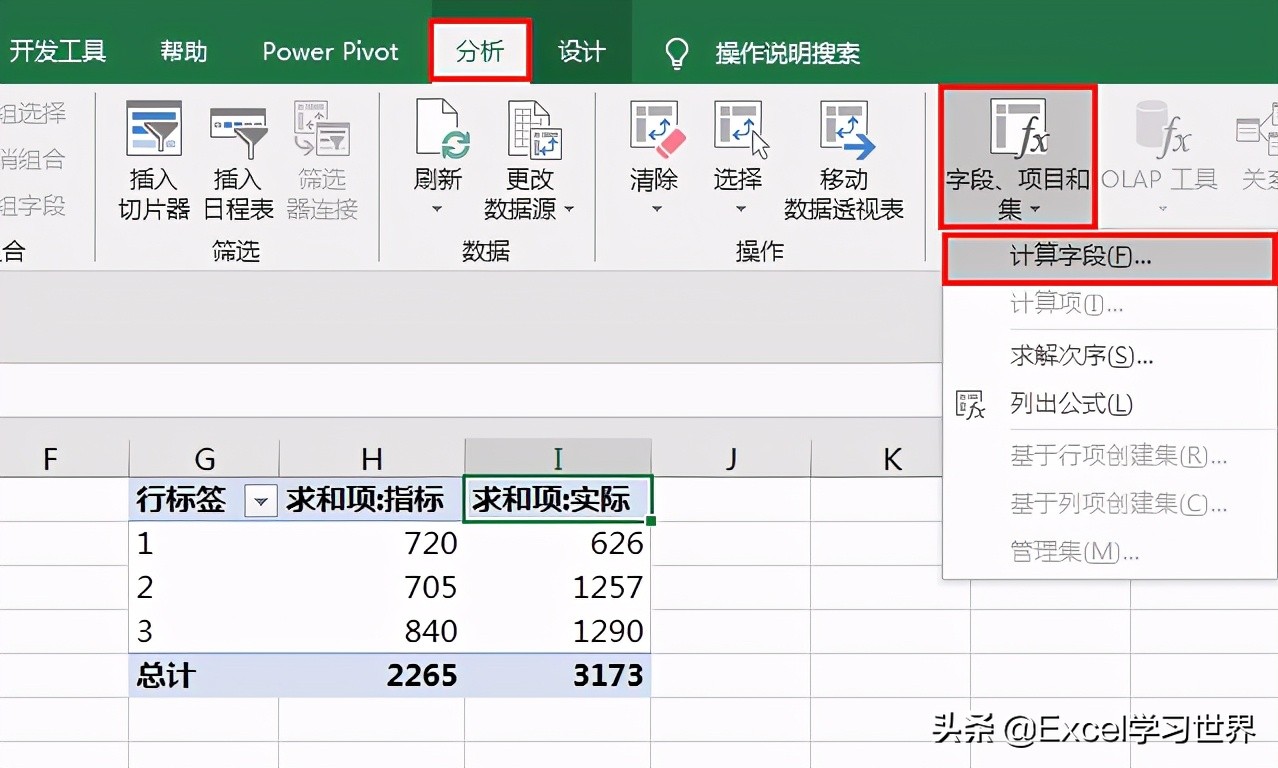The height and width of the screenshot is (768, 1278).
Task: Open the 开发工具 (Developer) tab
Action: pos(58,51)
